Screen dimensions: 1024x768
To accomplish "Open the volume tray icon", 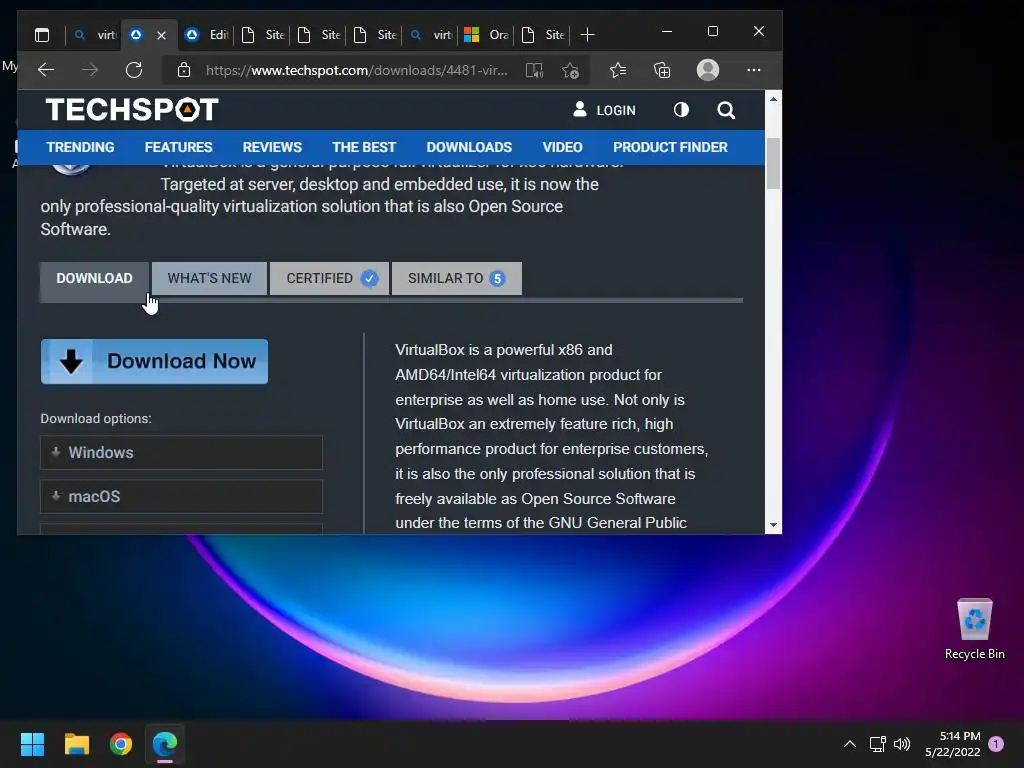I will tap(902, 744).
